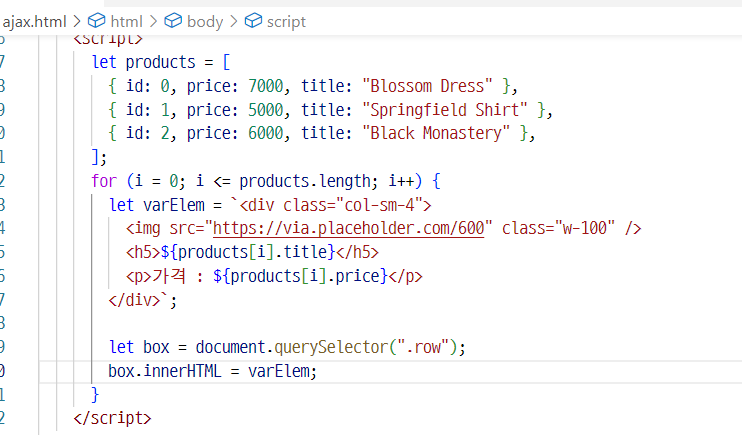Screen dimensions: 742x435
Task: Click the box variable in let declaration
Action: [156, 347]
